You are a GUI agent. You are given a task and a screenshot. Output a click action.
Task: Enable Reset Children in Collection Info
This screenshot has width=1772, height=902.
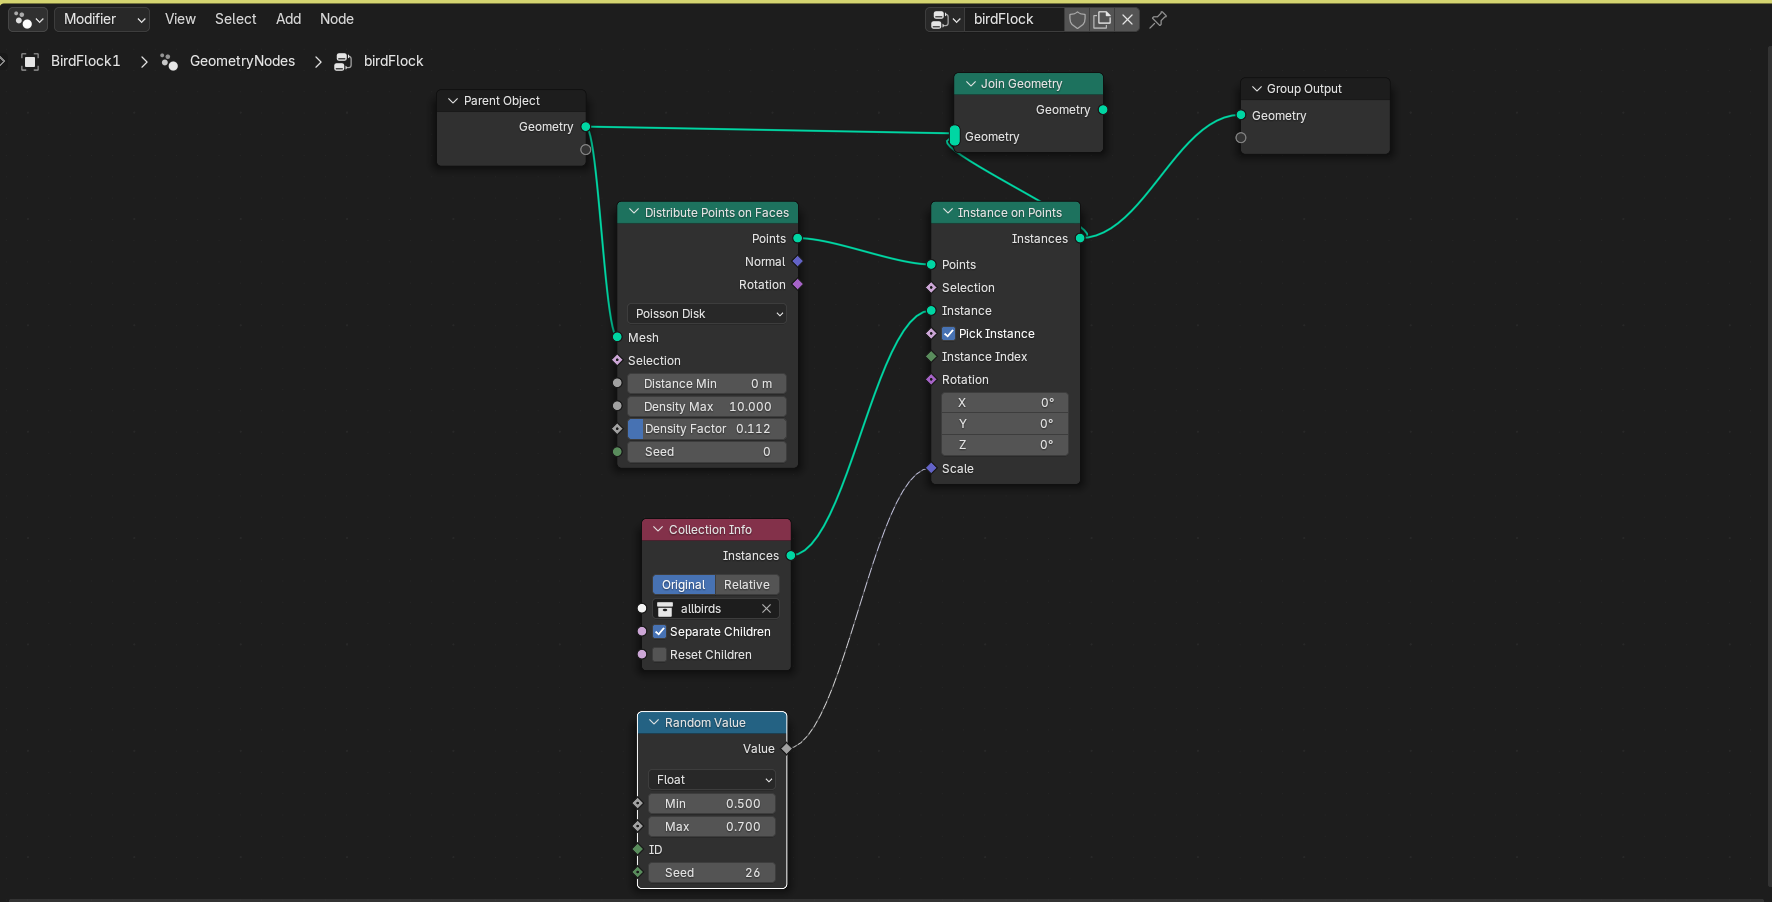(660, 654)
